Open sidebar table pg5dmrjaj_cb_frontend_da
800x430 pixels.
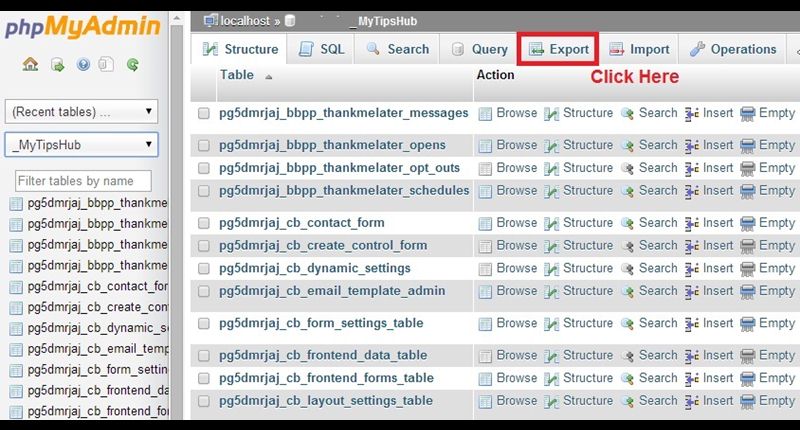point(98,390)
